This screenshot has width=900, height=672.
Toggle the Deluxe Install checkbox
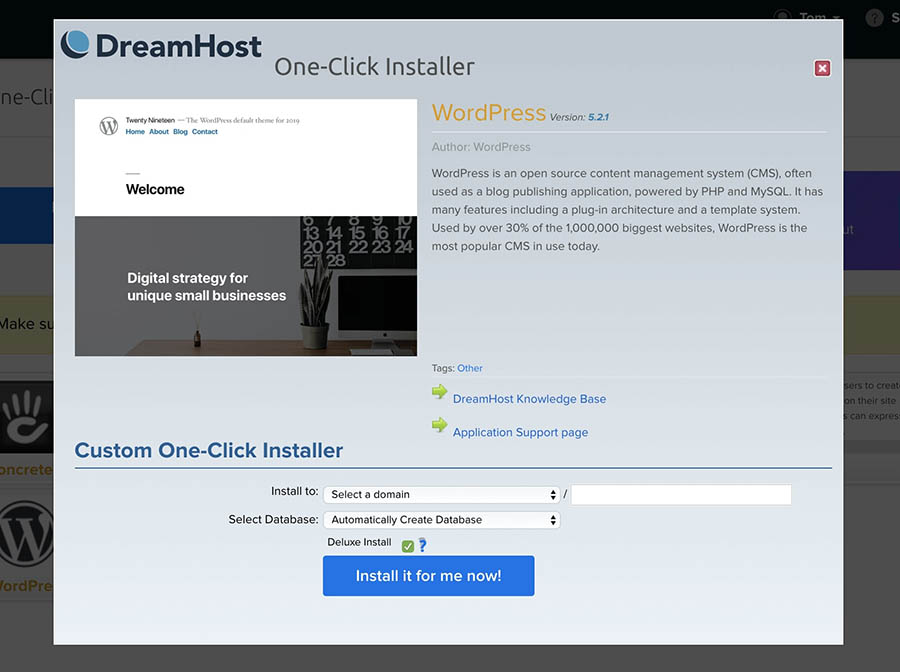[x=408, y=545]
